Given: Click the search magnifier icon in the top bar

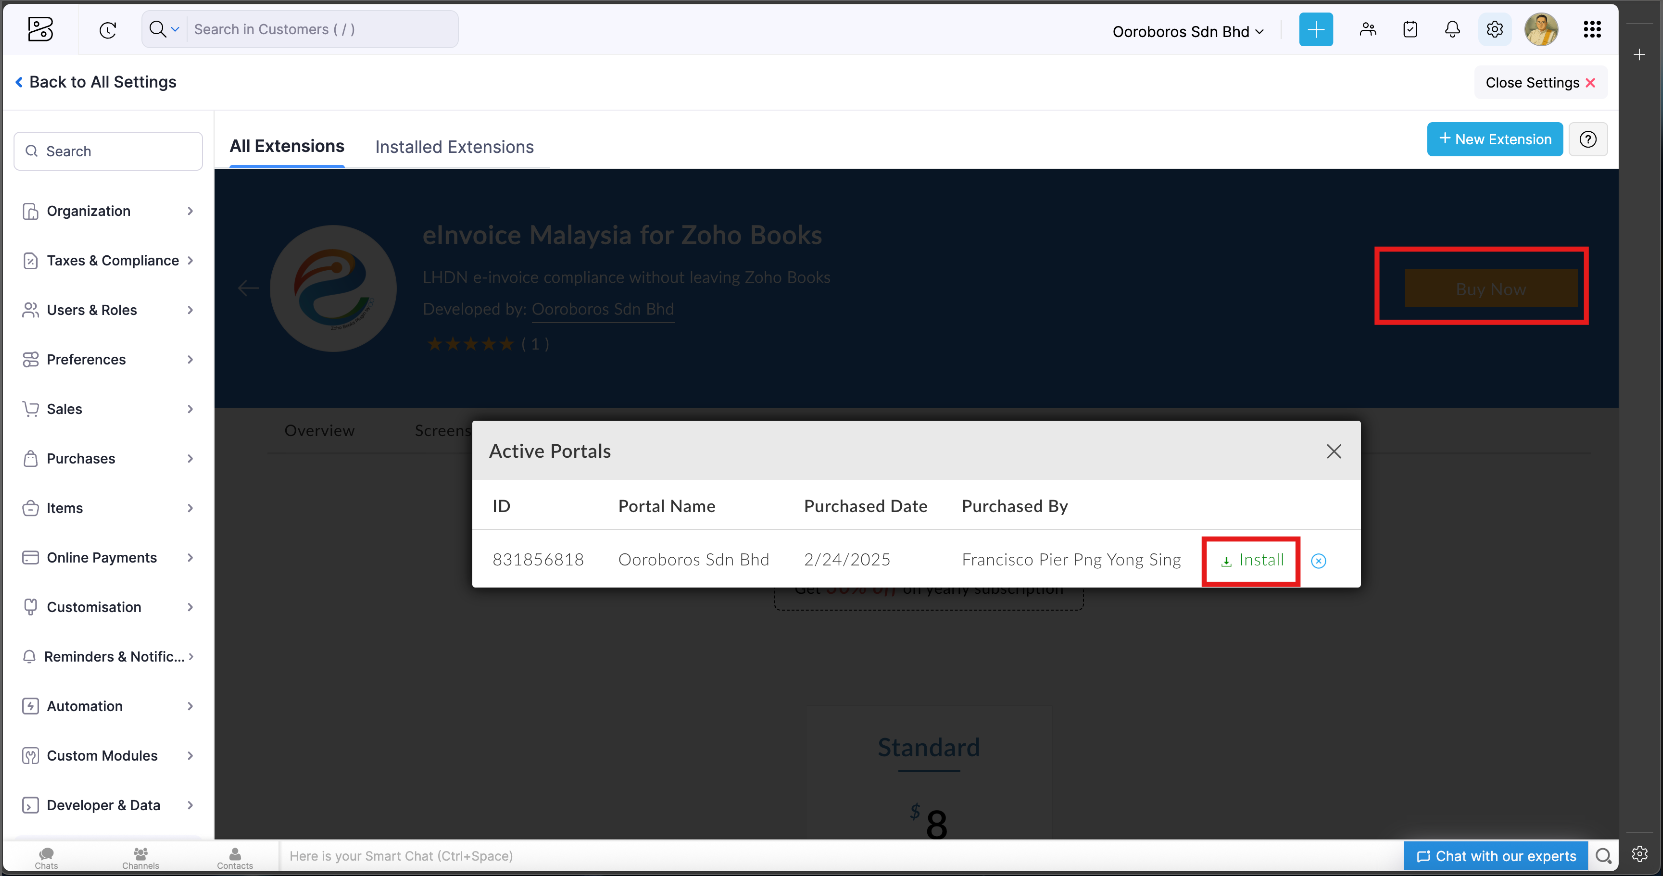Looking at the screenshot, I should (x=157, y=29).
